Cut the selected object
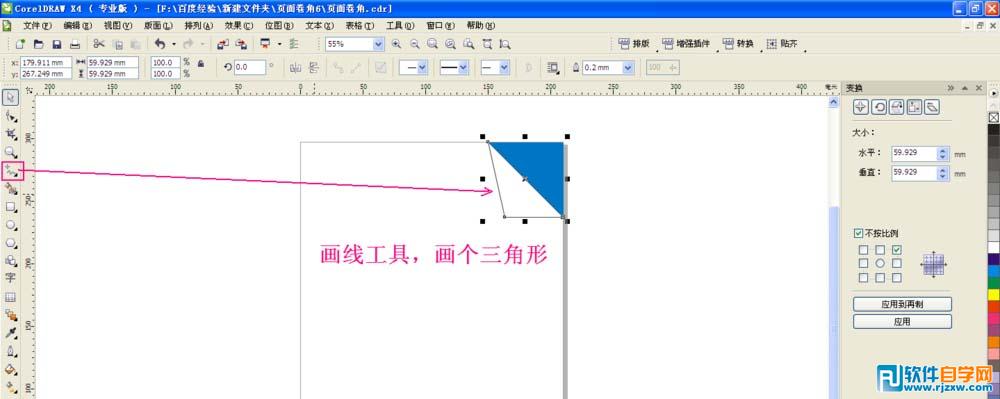The height and width of the screenshot is (399, 1000). [x=99, y=44]
